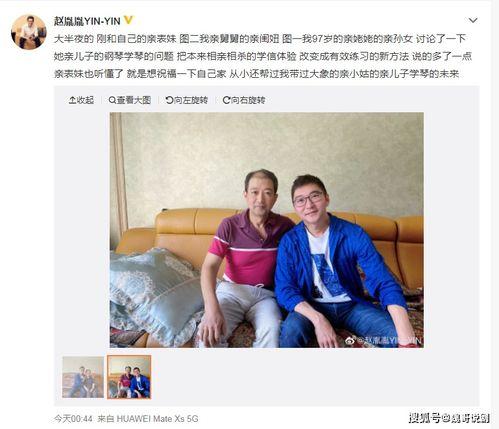Open the poster's round profile avatar
The image size is (499, 429).
tap(28, 32)
